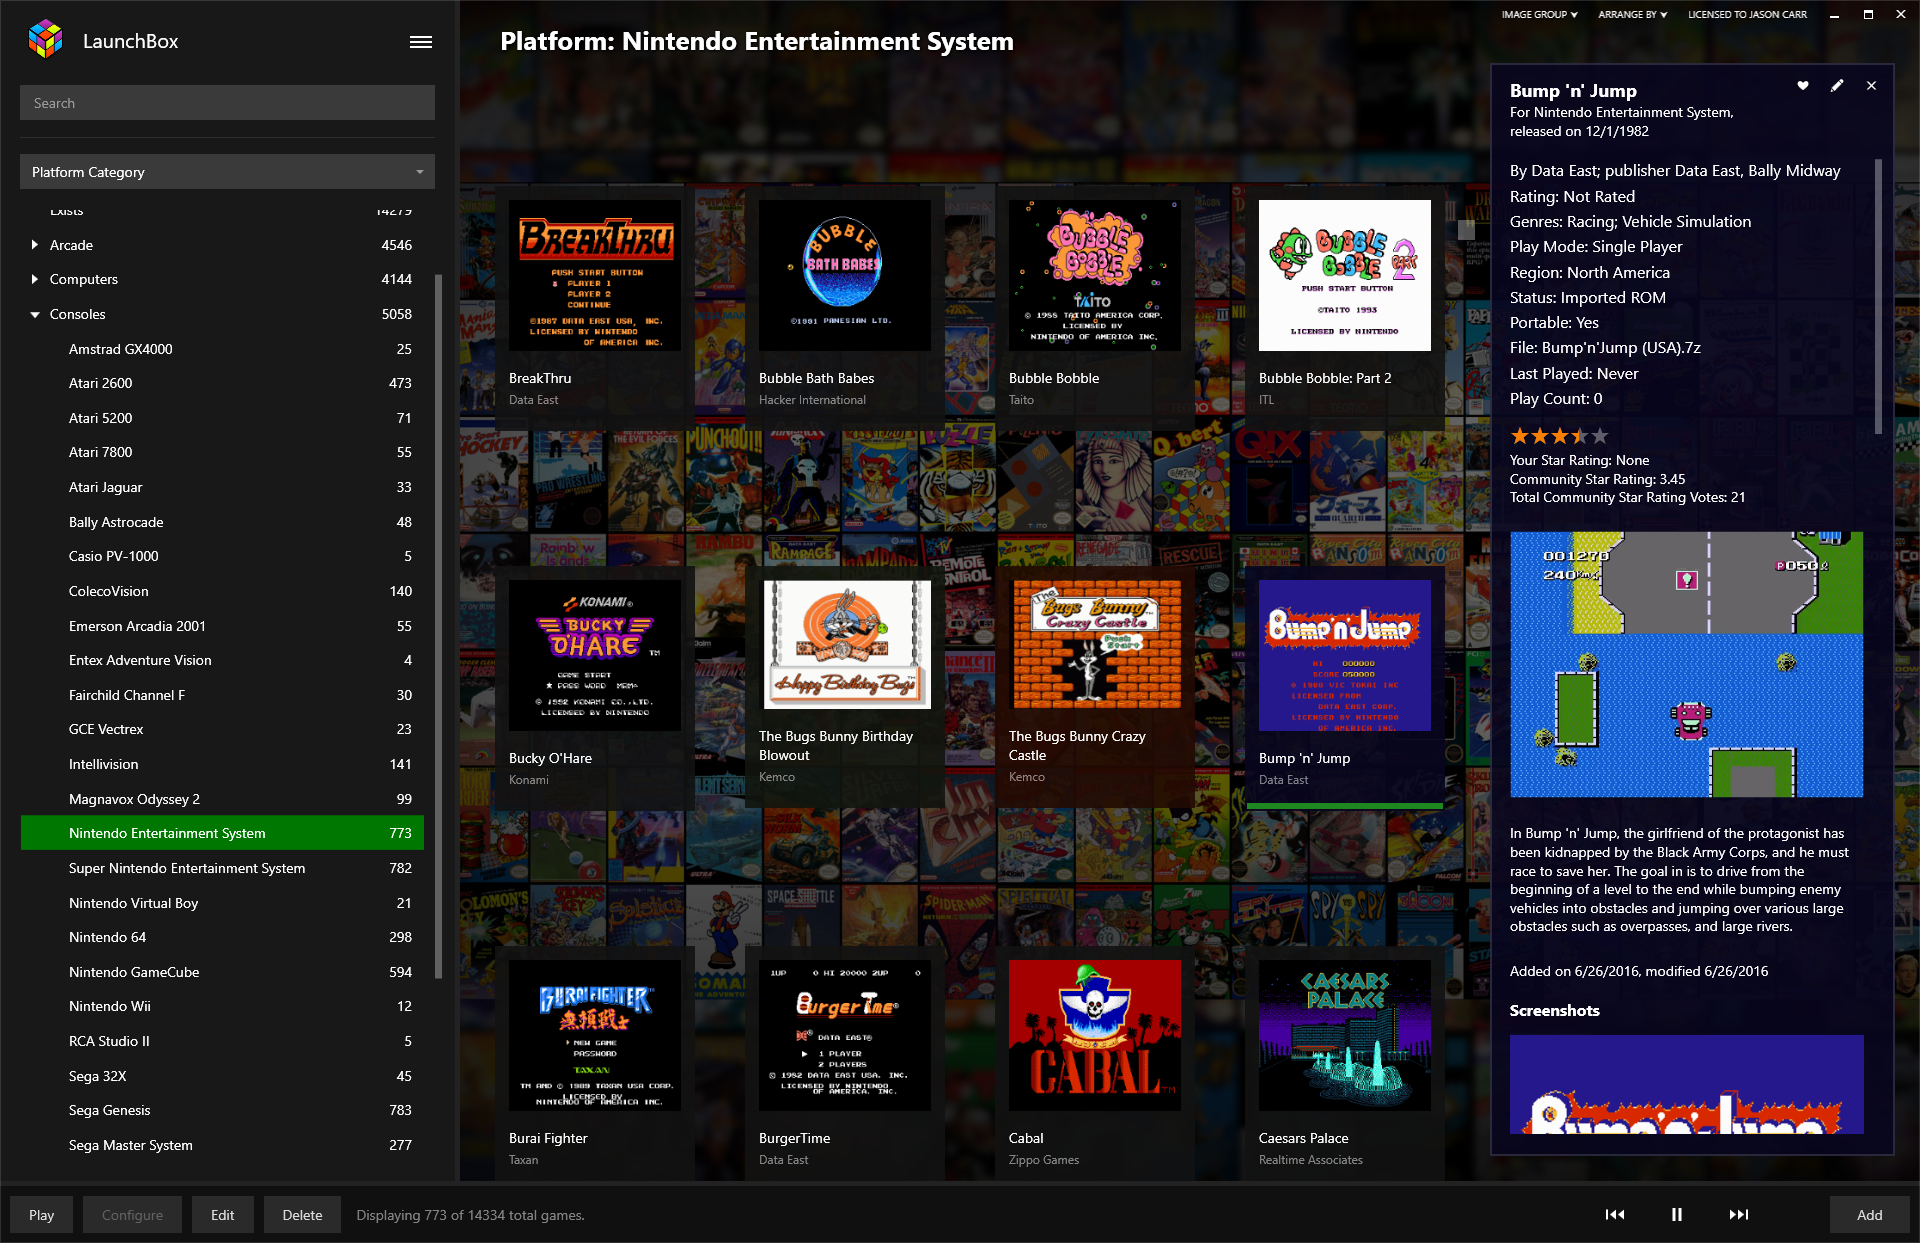Select Bally Astrocade platform
1920x1243 pixels.
[222, 522]
